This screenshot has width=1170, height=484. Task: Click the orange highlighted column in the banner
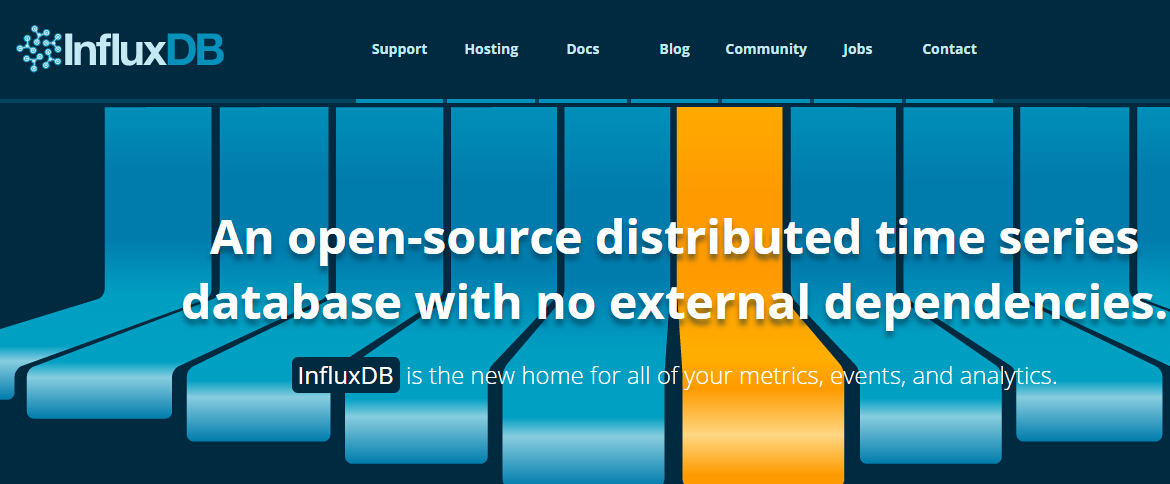point(729,160)
